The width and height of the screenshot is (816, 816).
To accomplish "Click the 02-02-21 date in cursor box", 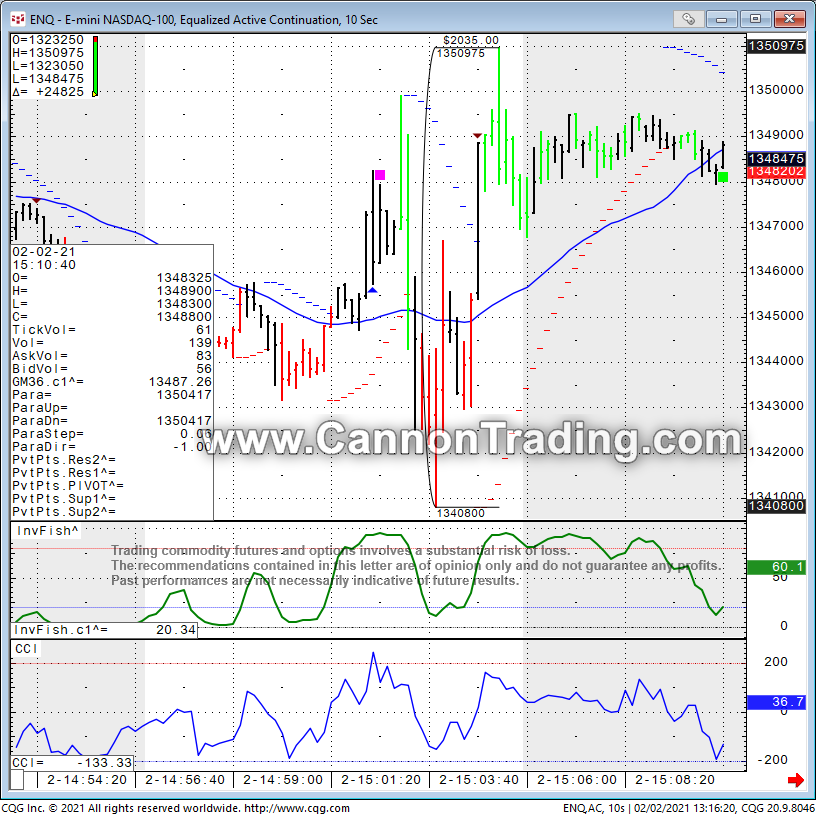I will pos(44,252).
